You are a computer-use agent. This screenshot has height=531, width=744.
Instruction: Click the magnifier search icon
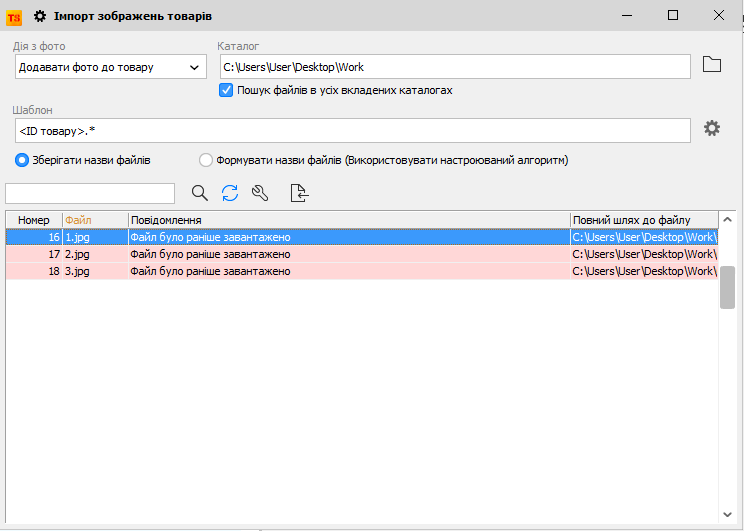[x=200, y=193]
